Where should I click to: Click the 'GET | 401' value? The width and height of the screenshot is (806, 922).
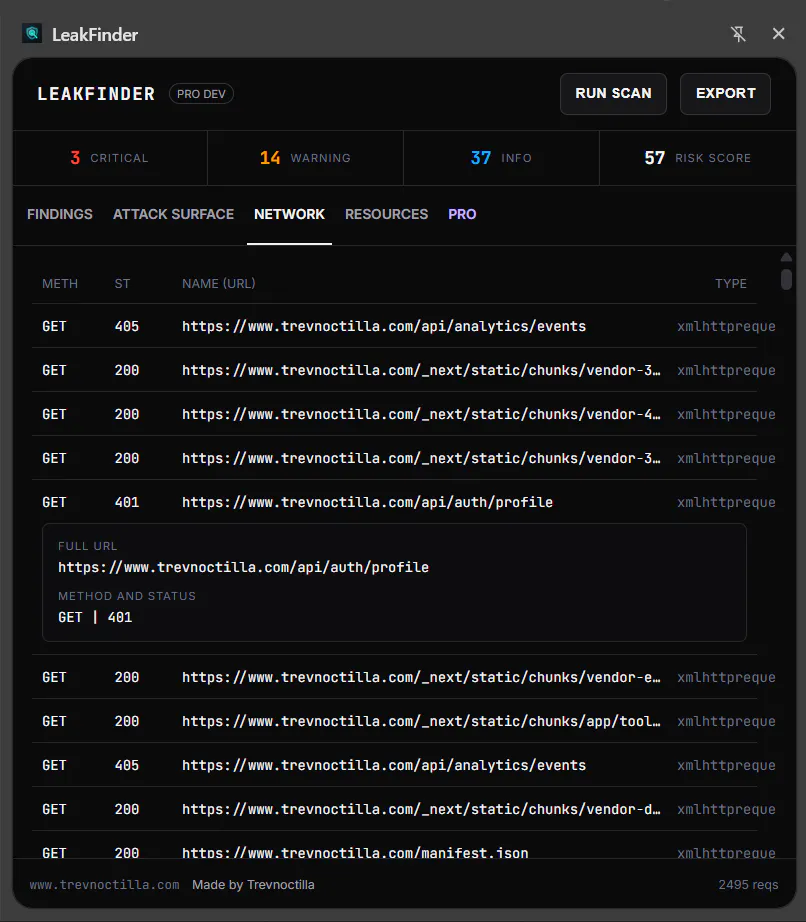coord(95,617)
